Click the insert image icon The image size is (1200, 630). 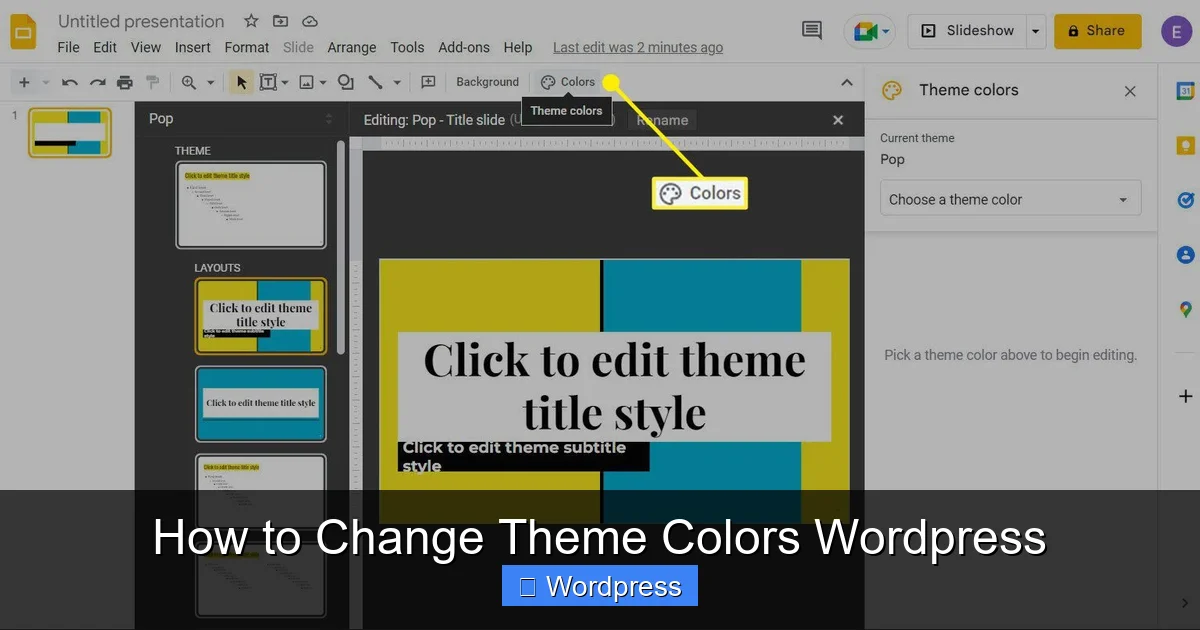[x=306, y=82]
